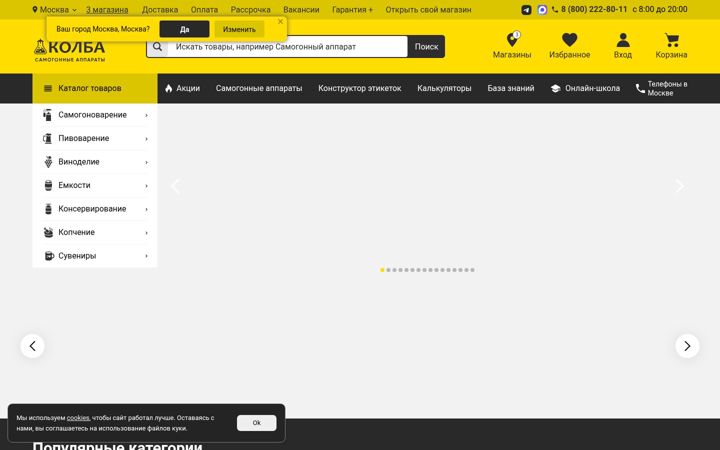Image resolution: width=720 pixels, height=450 pixels.
Task: Open Открыть свой магазин link
Action: 428,10
